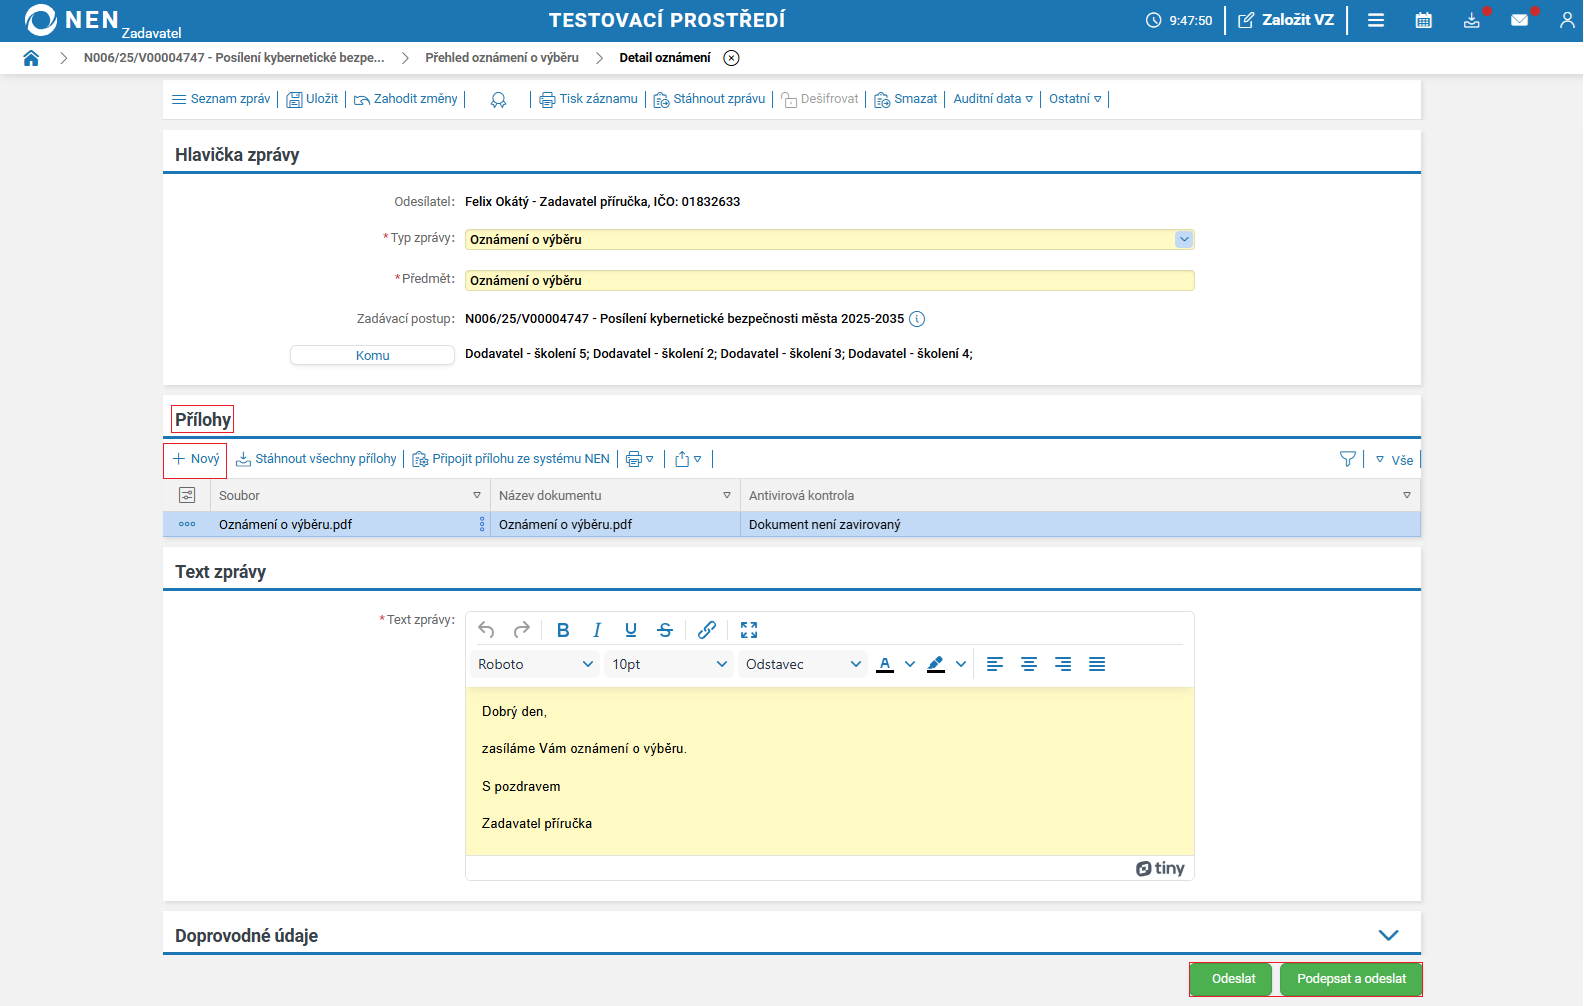Click into the Předmět input field
The height and width of the screenshot is (1006, 1584).
click(x=828, y=281)
